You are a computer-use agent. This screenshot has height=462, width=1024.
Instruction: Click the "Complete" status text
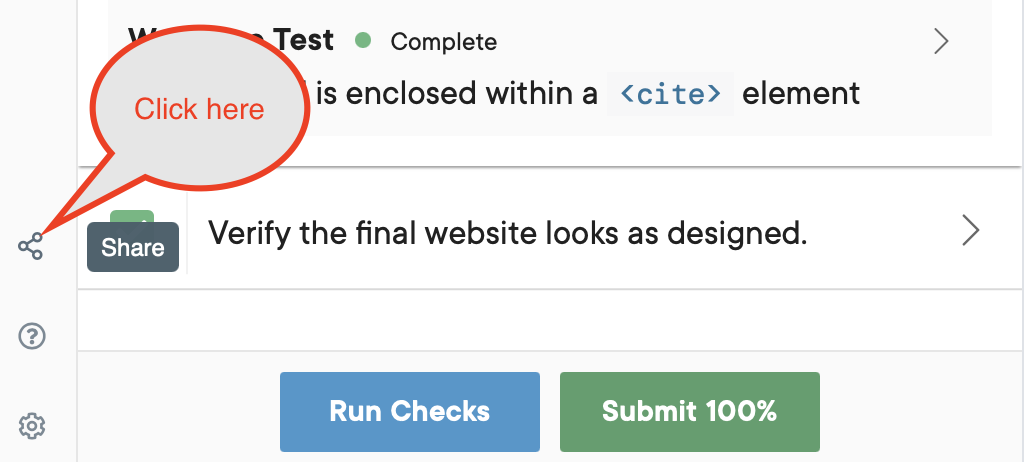point(443,41)
